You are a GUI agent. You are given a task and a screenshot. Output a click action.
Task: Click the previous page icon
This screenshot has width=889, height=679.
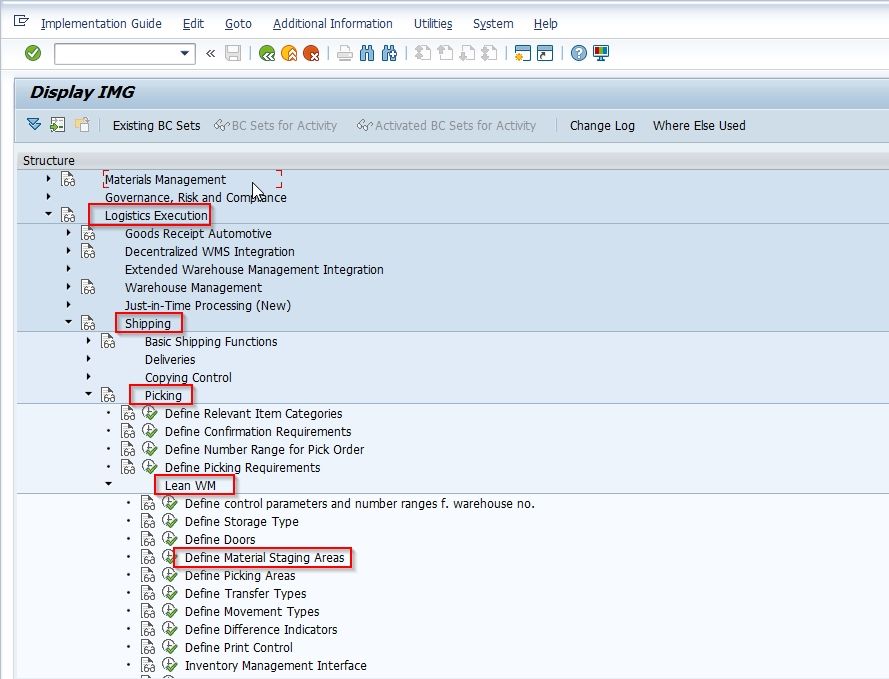point(445,53)
